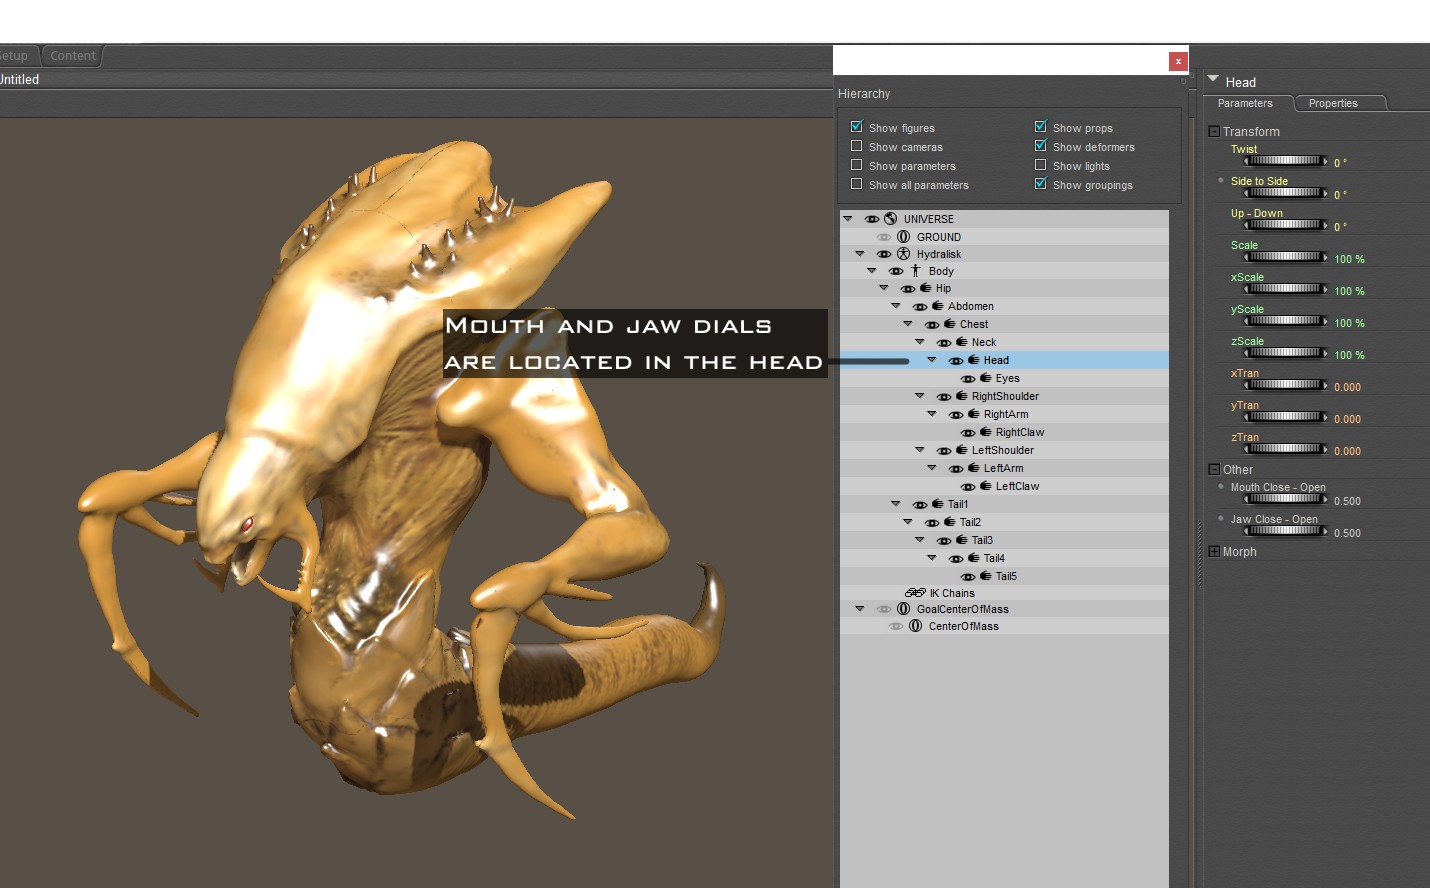
Task: Hide Tail2 using its eye icon
Action: pyautogui.click(x=931, y=523)
